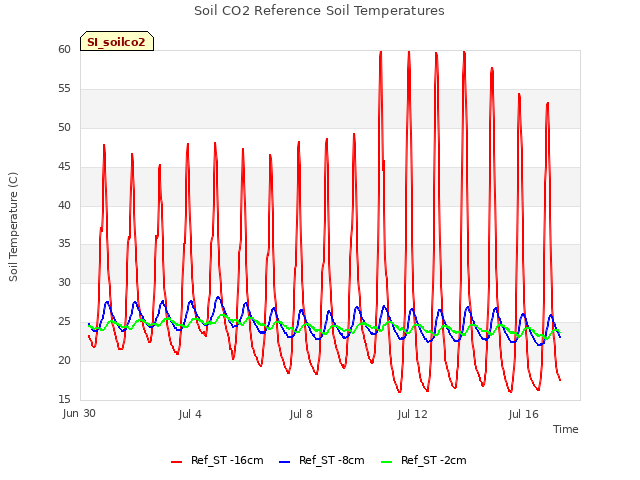Viewport: 640px width, 480px height.
Task: Click the 50 y-axis tick label
Action: click(x=64, y=127)
